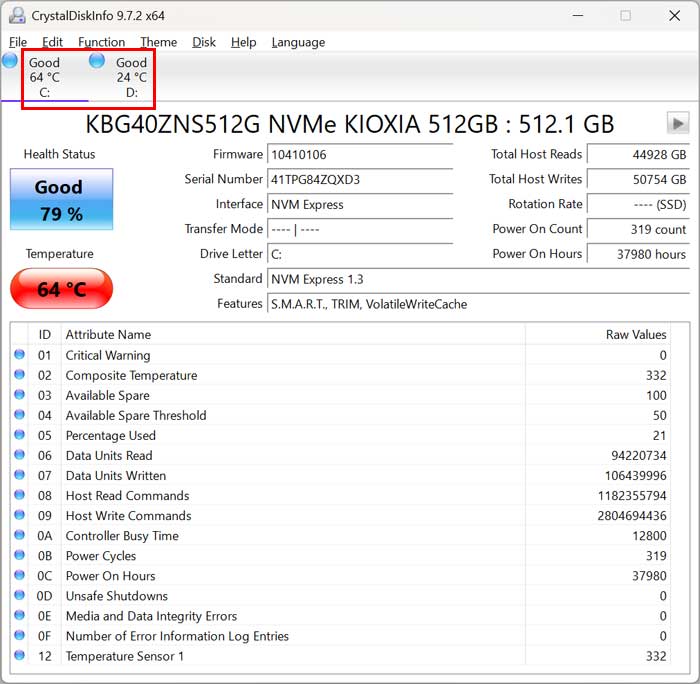The height and width of the screenshot is (684, 700).
Task: Click the status dot for Controller Busy Time
Action: click(x=19, y=535)
